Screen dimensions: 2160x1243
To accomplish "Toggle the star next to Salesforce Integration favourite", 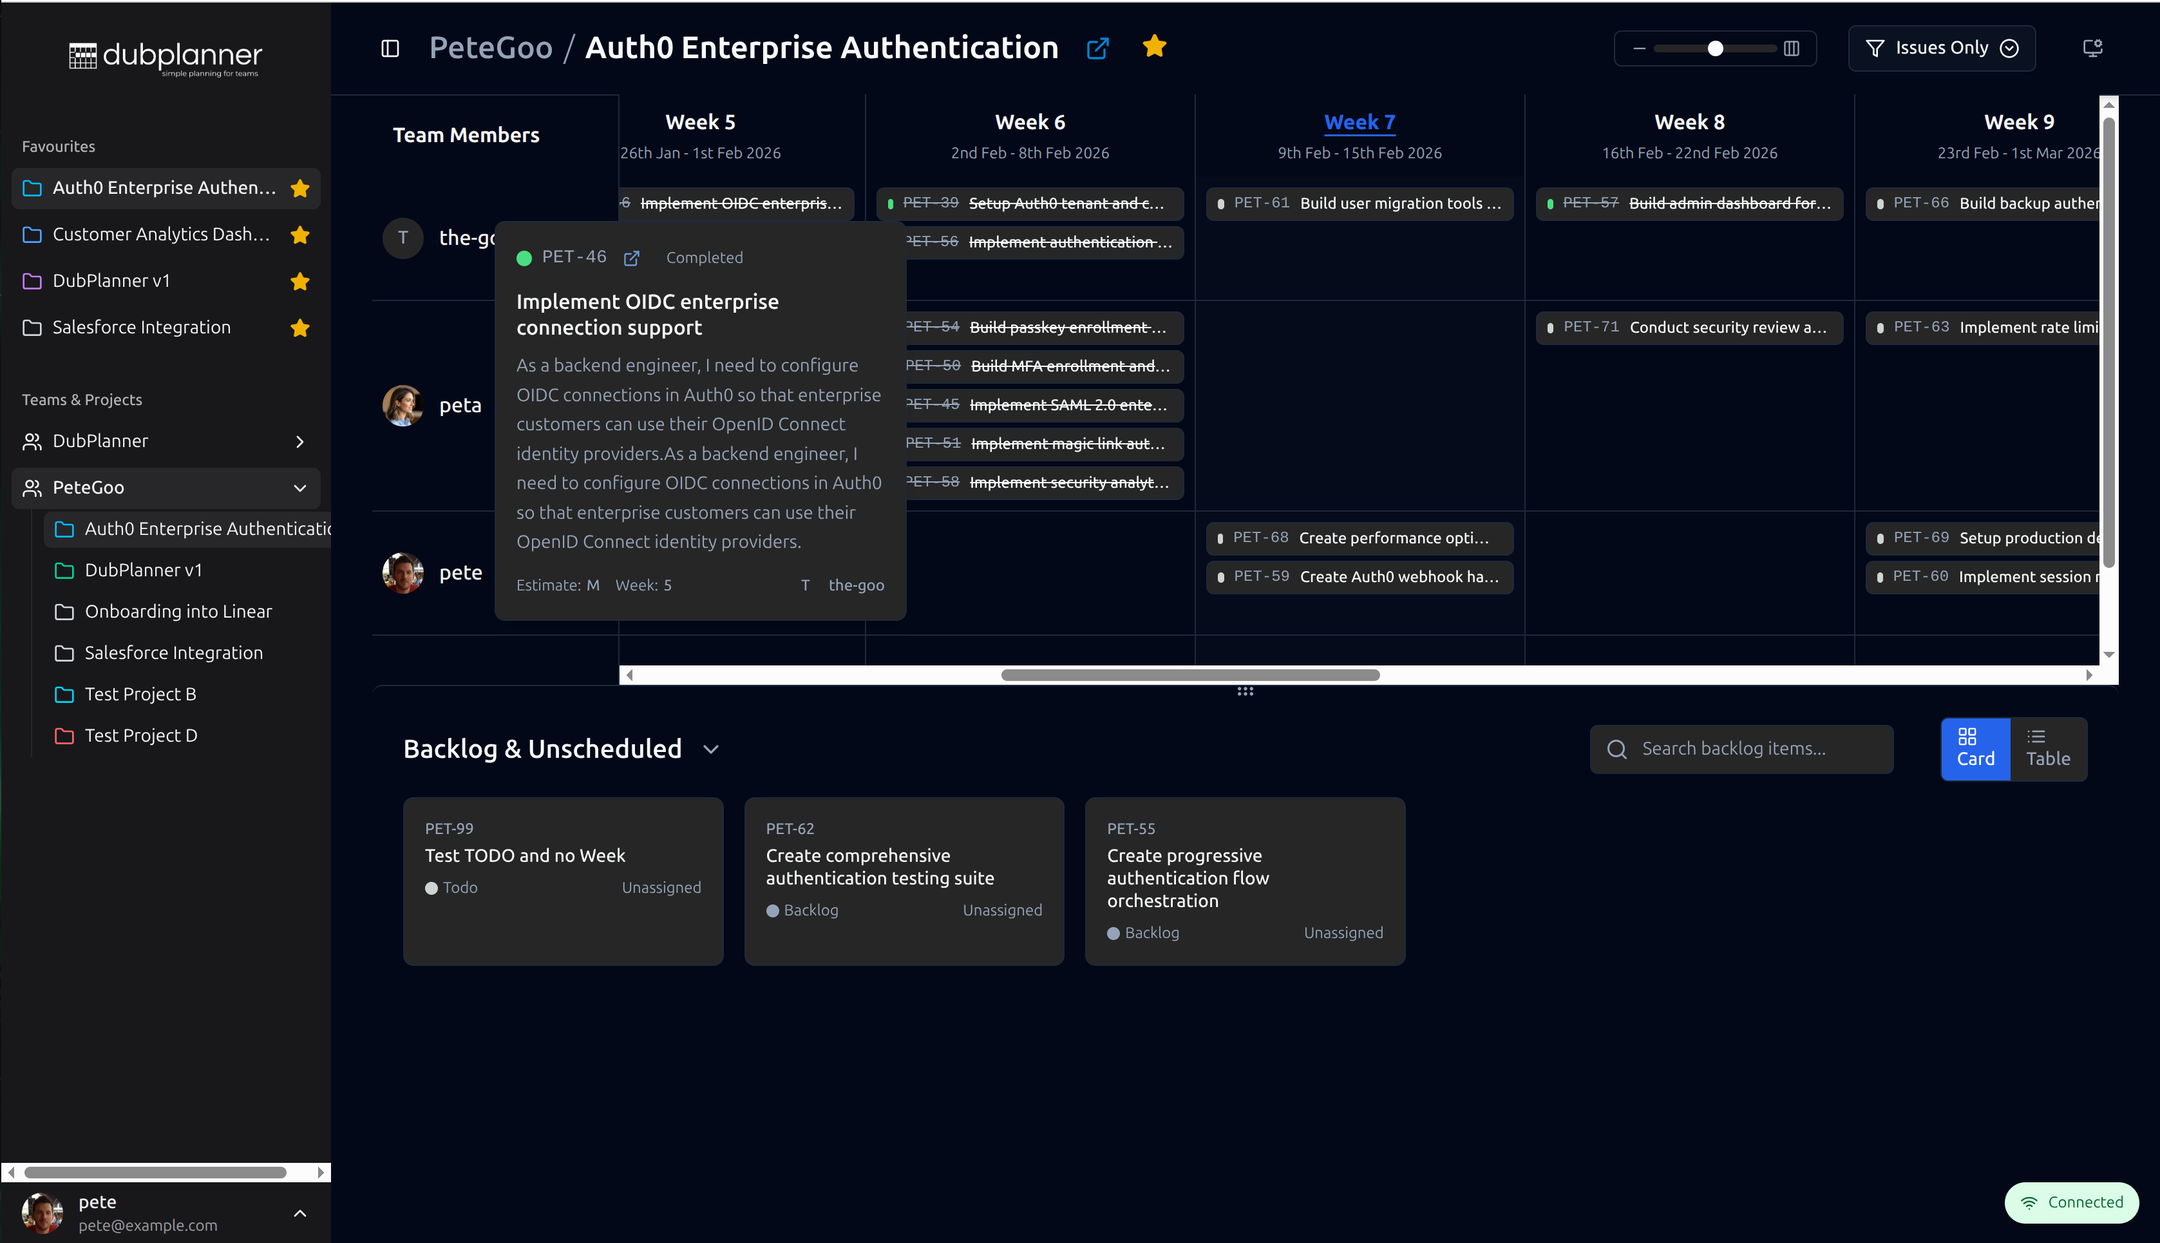I will click(x=300, y=327).
